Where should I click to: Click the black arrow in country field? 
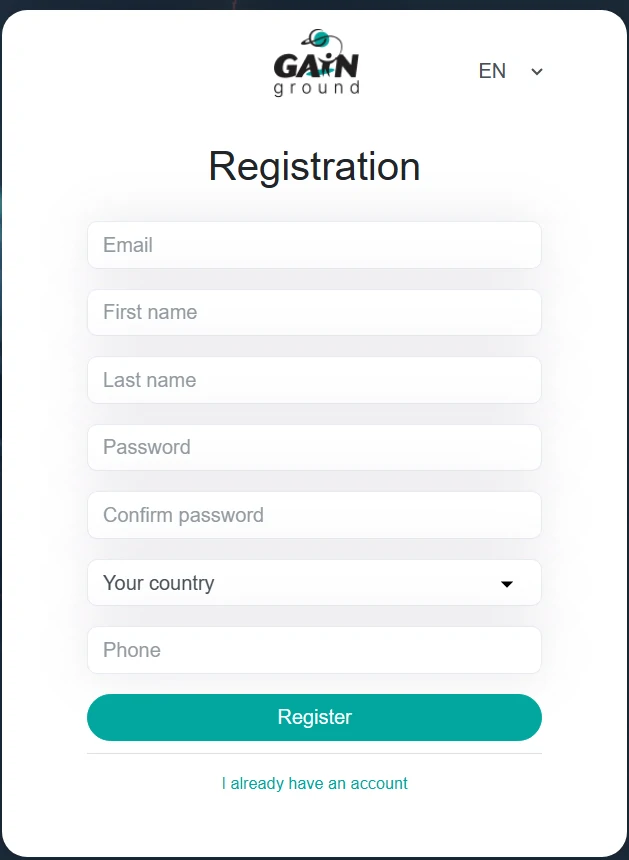(x=507, y=584)
